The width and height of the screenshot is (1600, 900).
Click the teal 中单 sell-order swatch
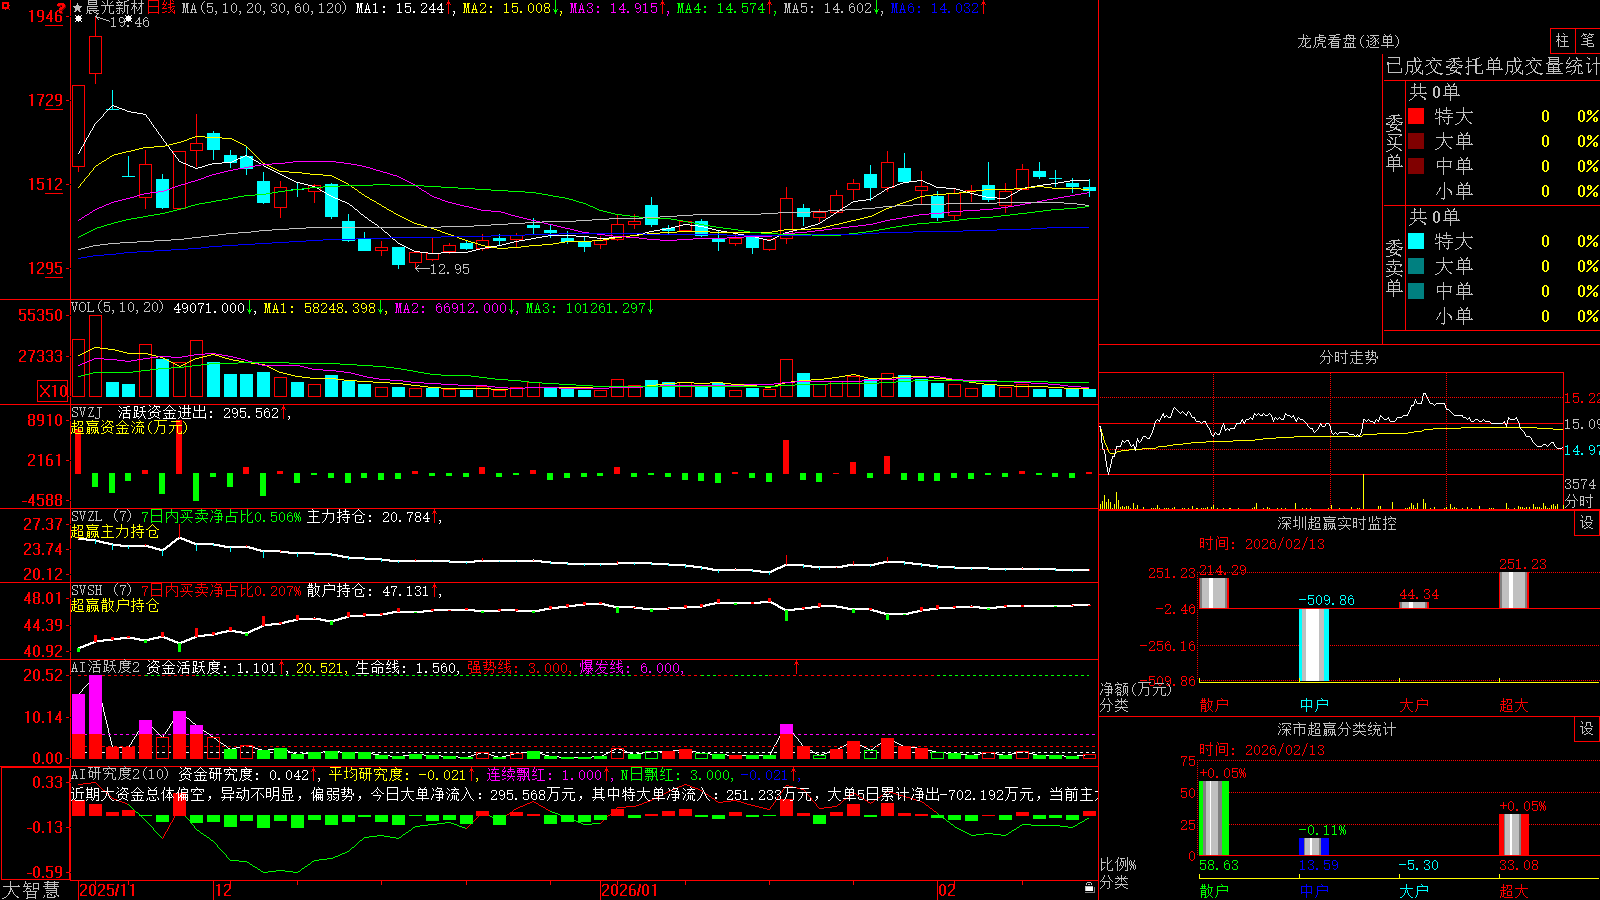tap(1416, 291)
